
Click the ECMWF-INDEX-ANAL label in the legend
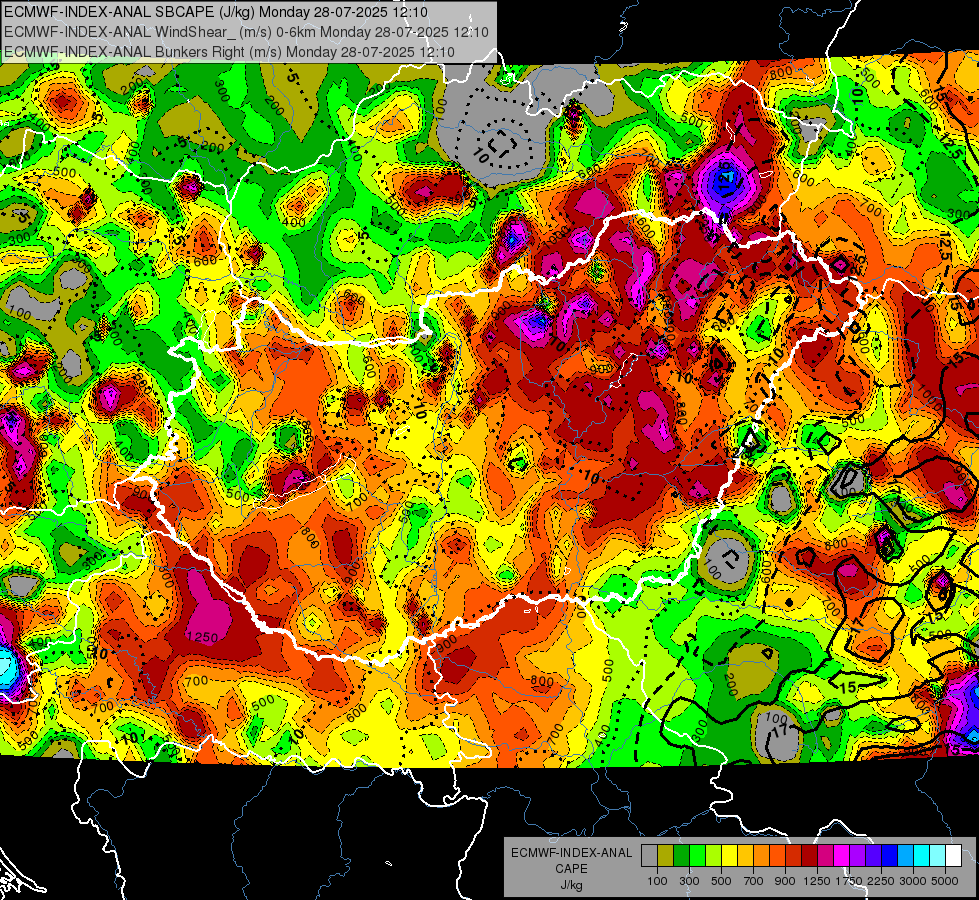572,853
